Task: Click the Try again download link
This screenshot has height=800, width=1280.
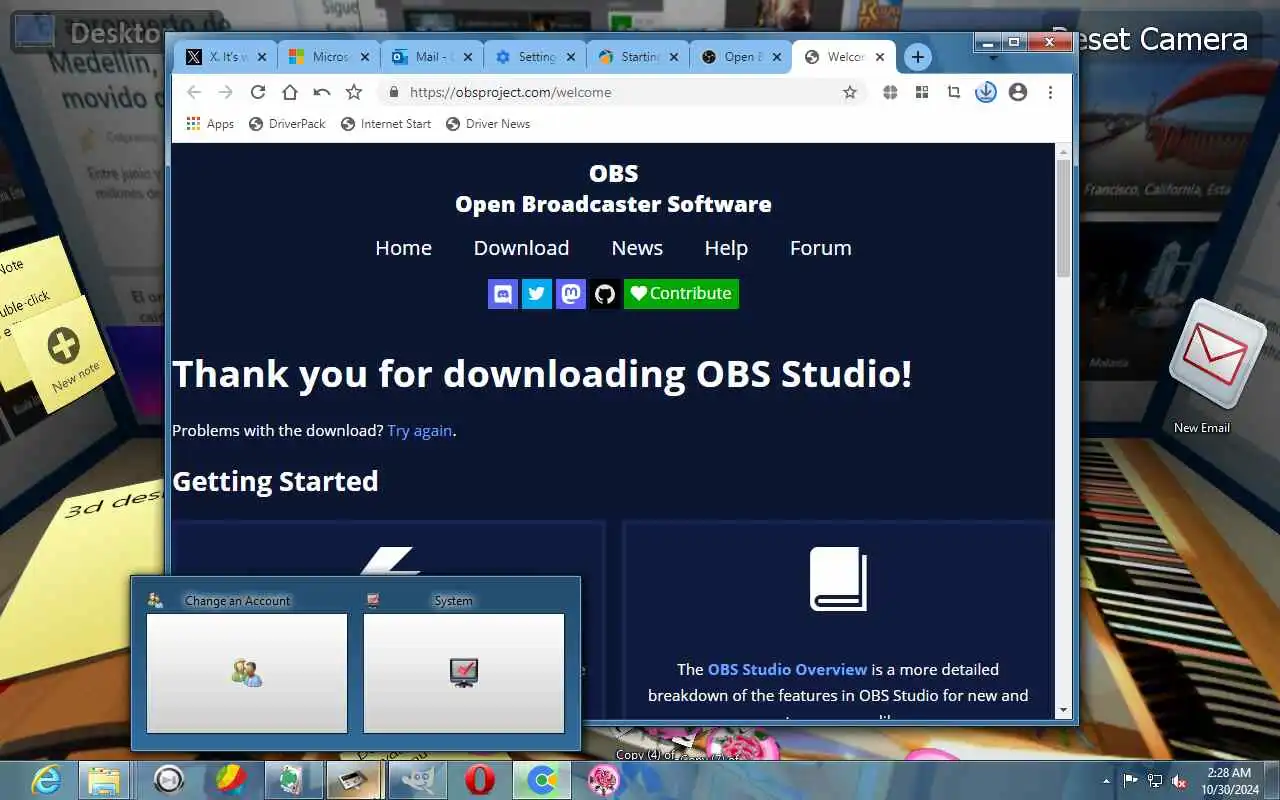Action: 420,431
